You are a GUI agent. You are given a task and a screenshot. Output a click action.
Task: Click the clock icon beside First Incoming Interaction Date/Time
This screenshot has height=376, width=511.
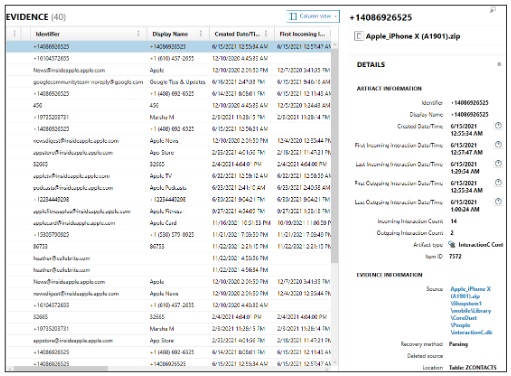tap(498, 145)
